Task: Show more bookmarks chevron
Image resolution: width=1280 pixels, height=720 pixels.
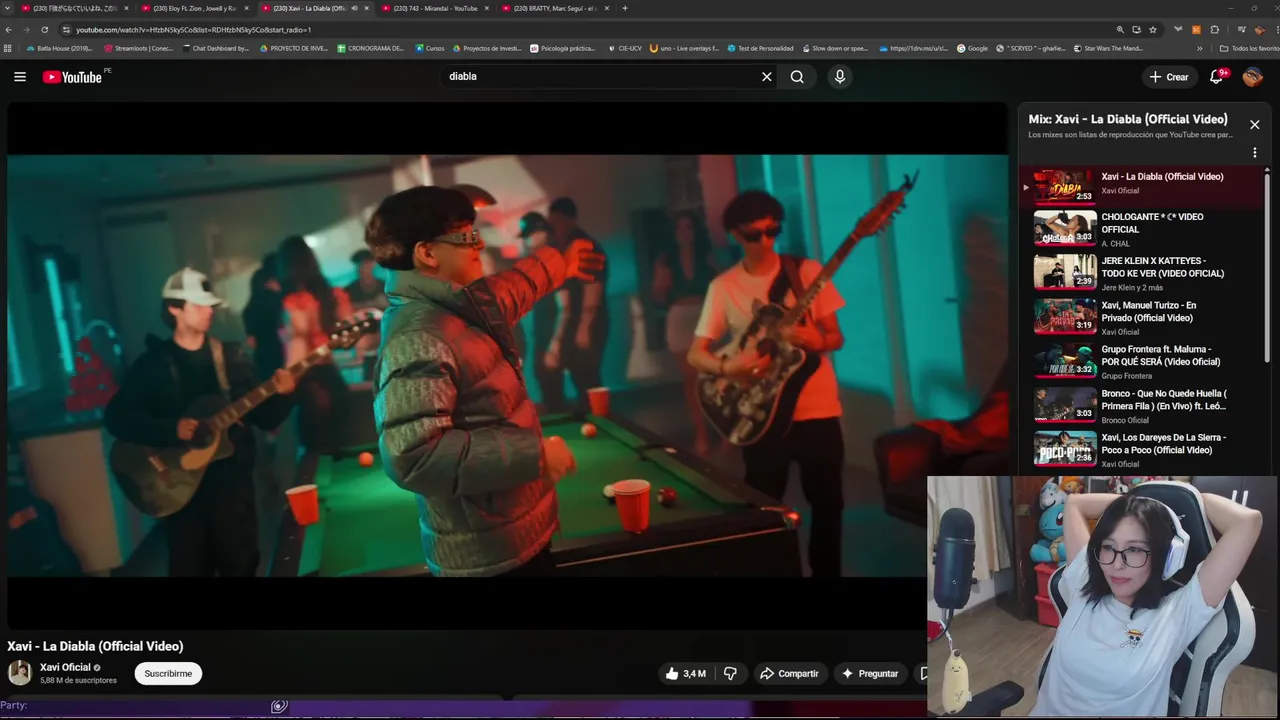Action: click(x=1200, y=48)
